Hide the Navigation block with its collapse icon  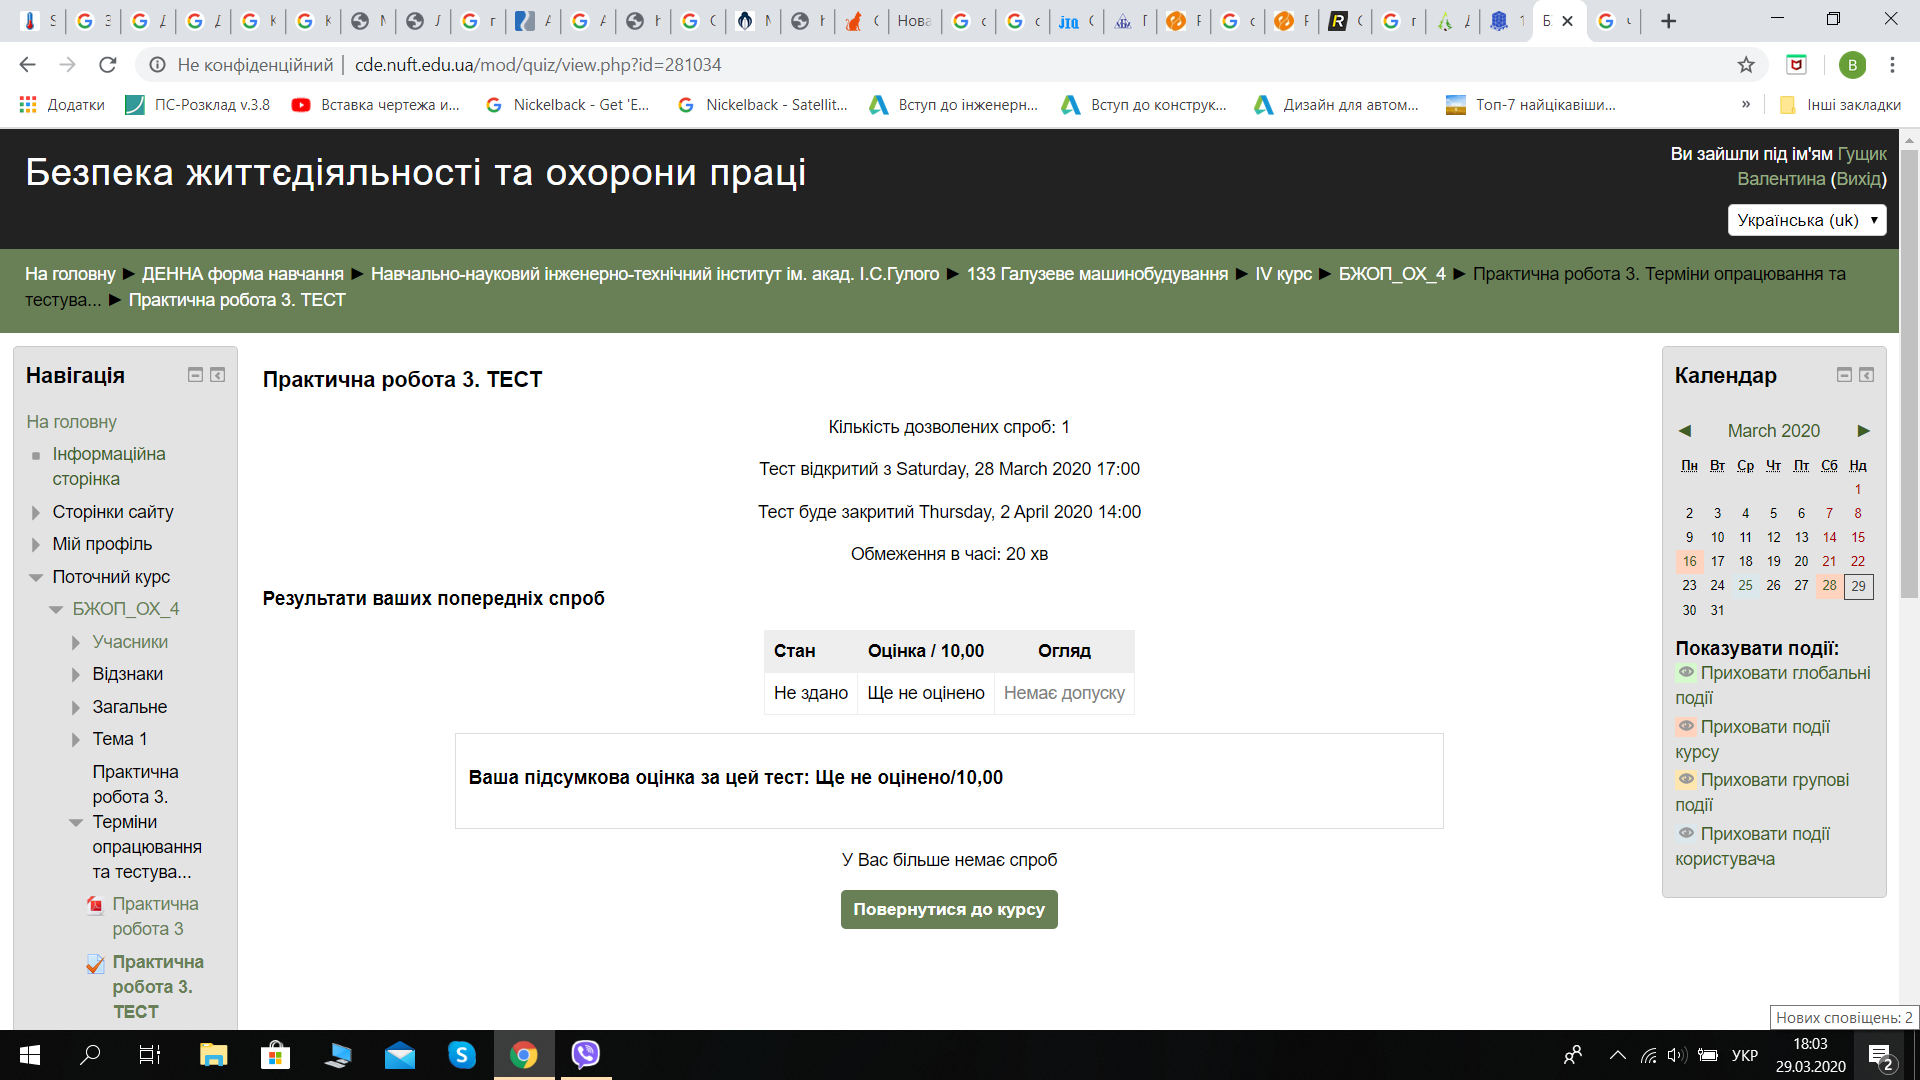pyautogui.click(x=195, y=375)
